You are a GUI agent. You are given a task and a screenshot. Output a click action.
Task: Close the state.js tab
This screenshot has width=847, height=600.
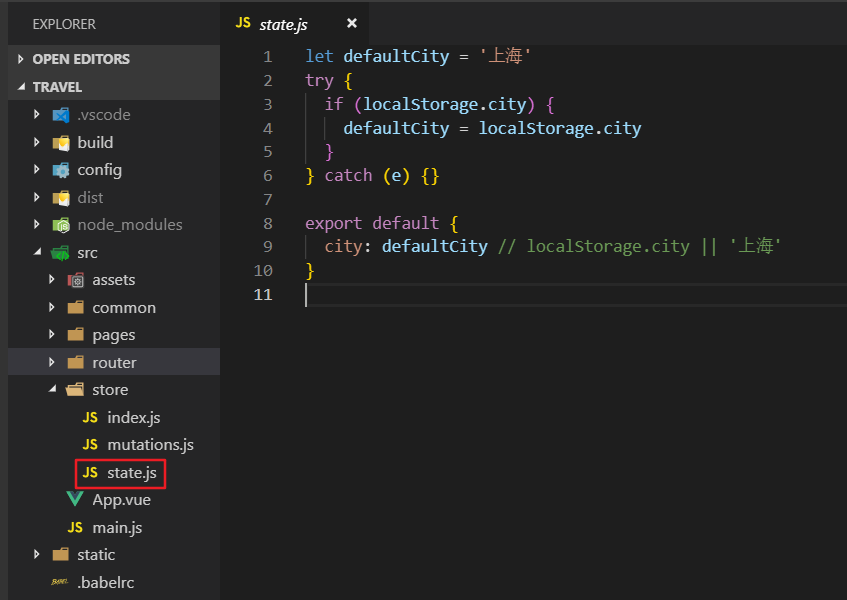pos(352,23)
